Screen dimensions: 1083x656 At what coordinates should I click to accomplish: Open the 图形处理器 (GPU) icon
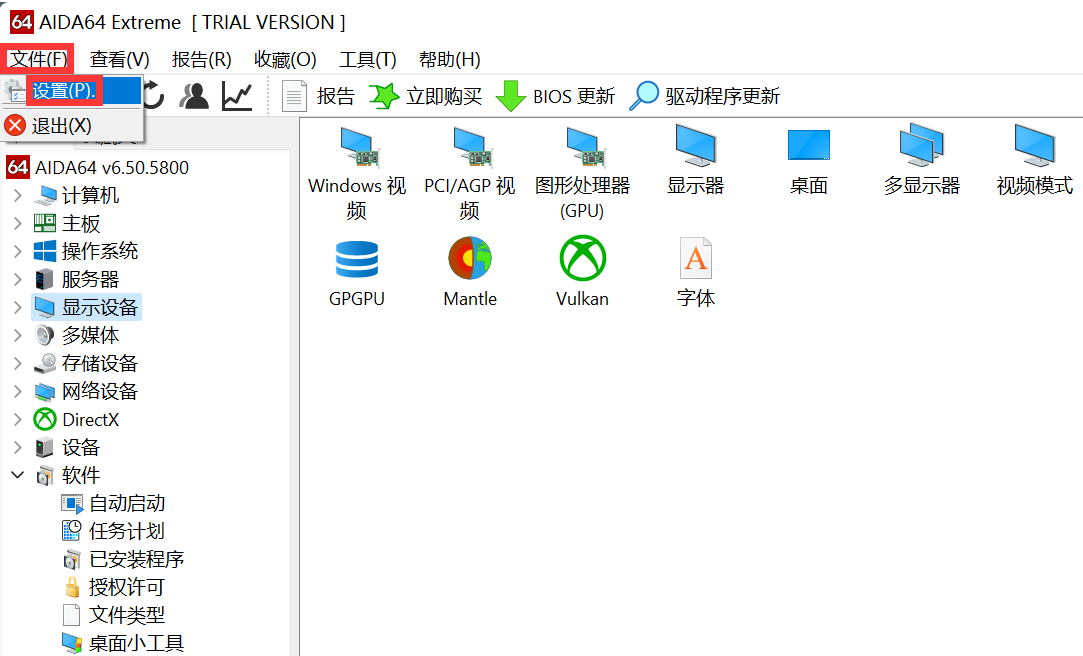coord(582,148)
